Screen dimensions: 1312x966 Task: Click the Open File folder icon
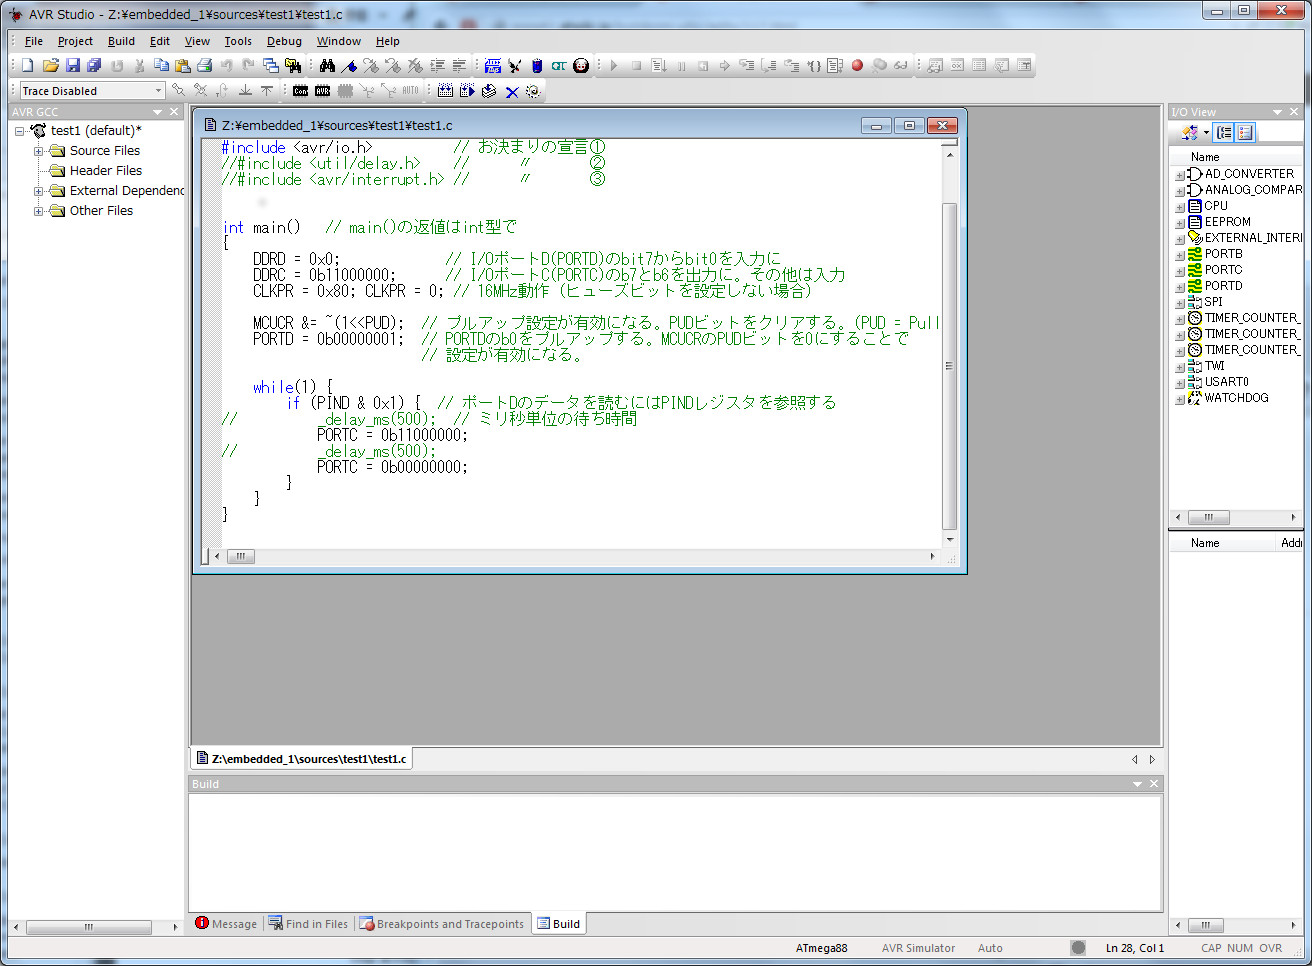click(50, 65)
